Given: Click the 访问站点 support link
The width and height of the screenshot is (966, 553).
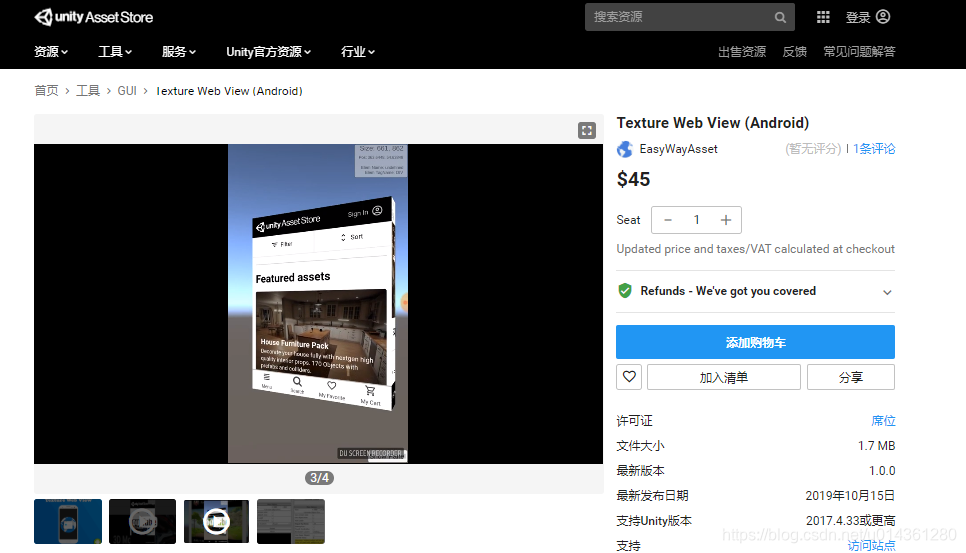Looking at the screenshot, I should point(871,546).
